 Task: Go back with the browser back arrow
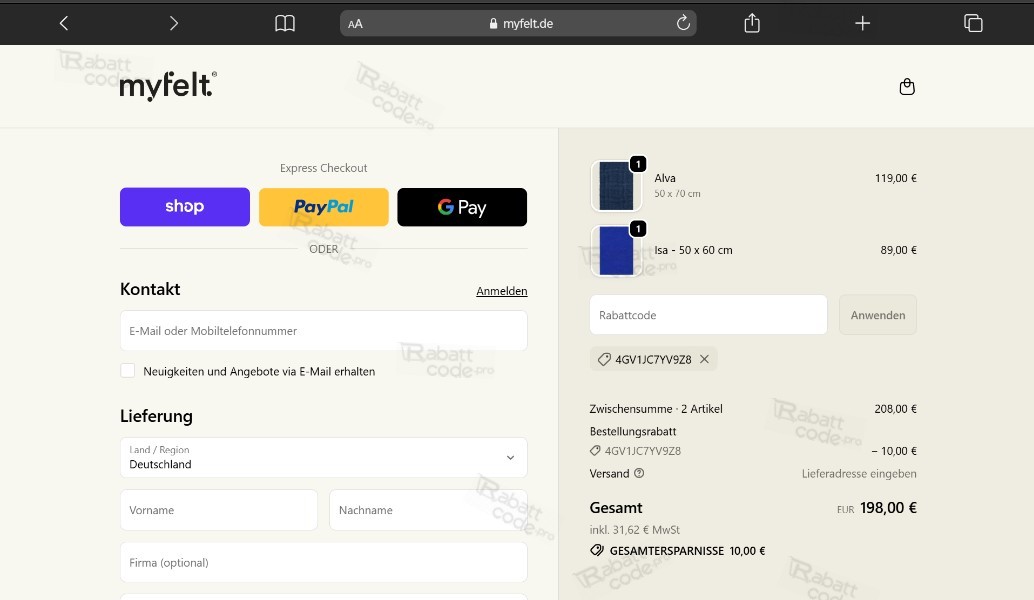click(x=63, y=23)
